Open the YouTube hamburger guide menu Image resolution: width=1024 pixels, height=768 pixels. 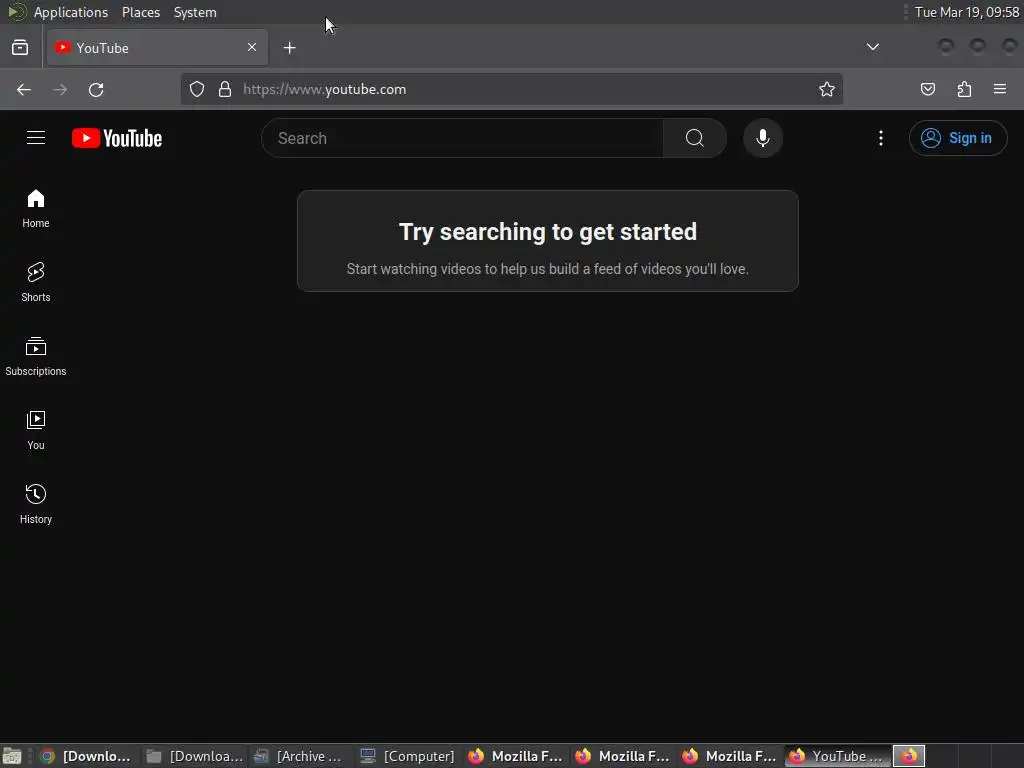(x=36, y=138)
